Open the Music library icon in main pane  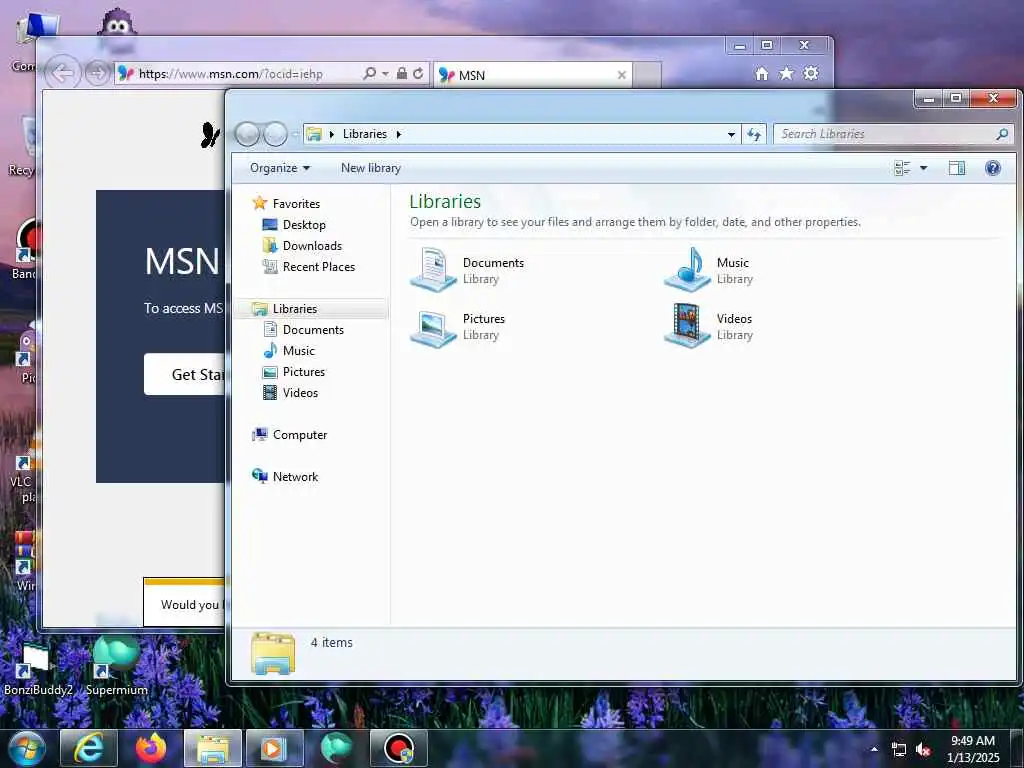coord(687,269)
